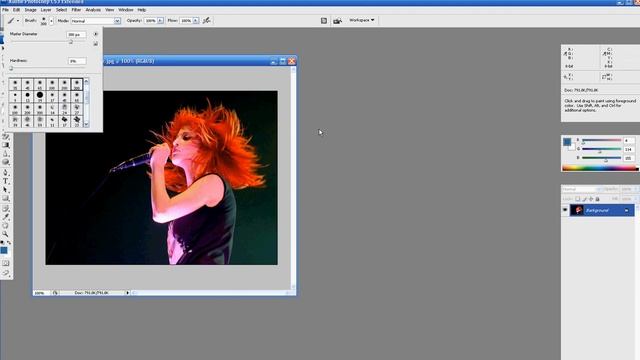Click the color spectrum ramp bar

point(599,168)
